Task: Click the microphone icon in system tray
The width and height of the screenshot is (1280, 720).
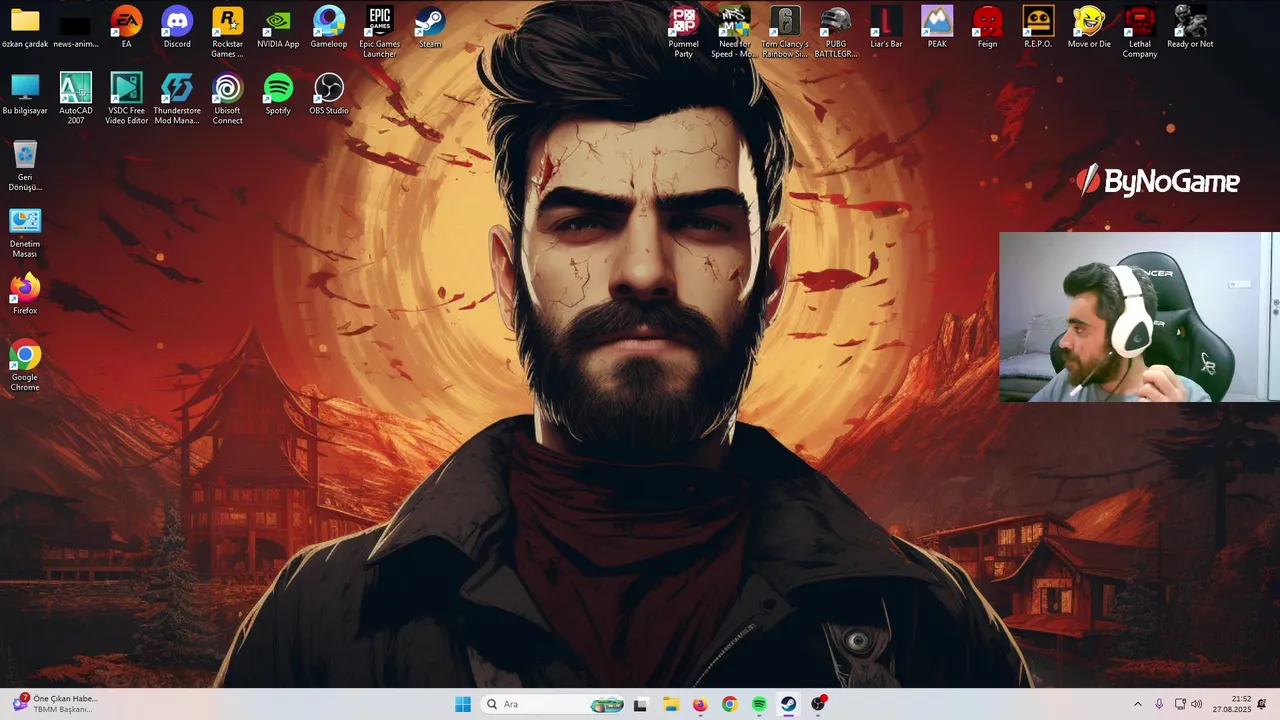Action: coord(1159,704)
